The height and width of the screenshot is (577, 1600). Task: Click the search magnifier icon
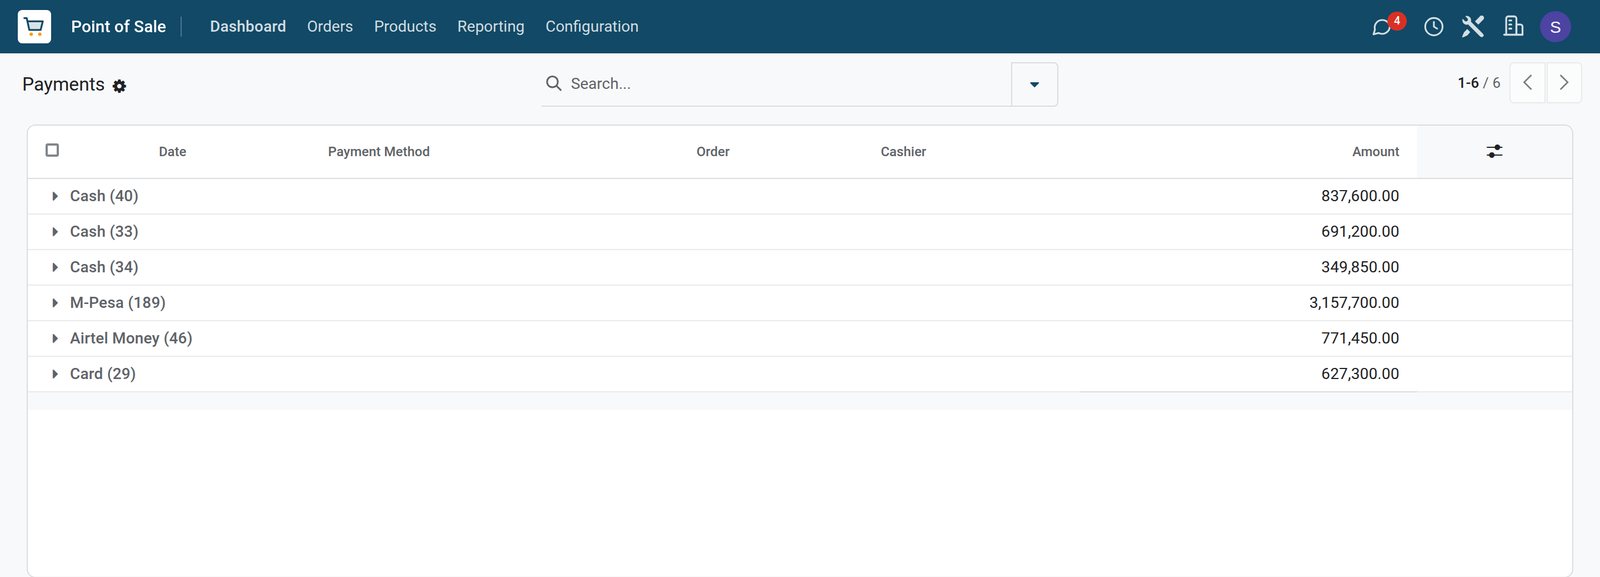(553, 84)
